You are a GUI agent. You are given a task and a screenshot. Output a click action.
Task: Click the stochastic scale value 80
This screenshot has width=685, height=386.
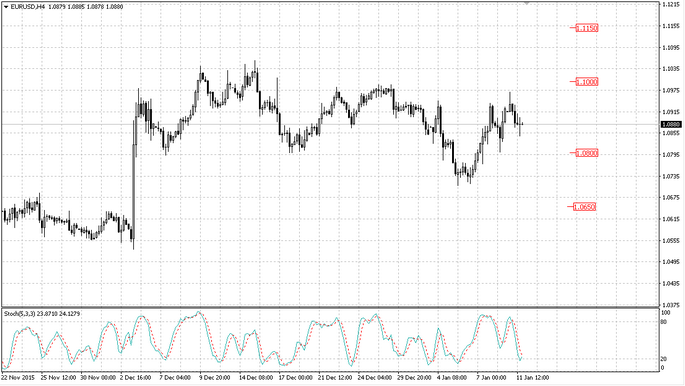[664, 322]
